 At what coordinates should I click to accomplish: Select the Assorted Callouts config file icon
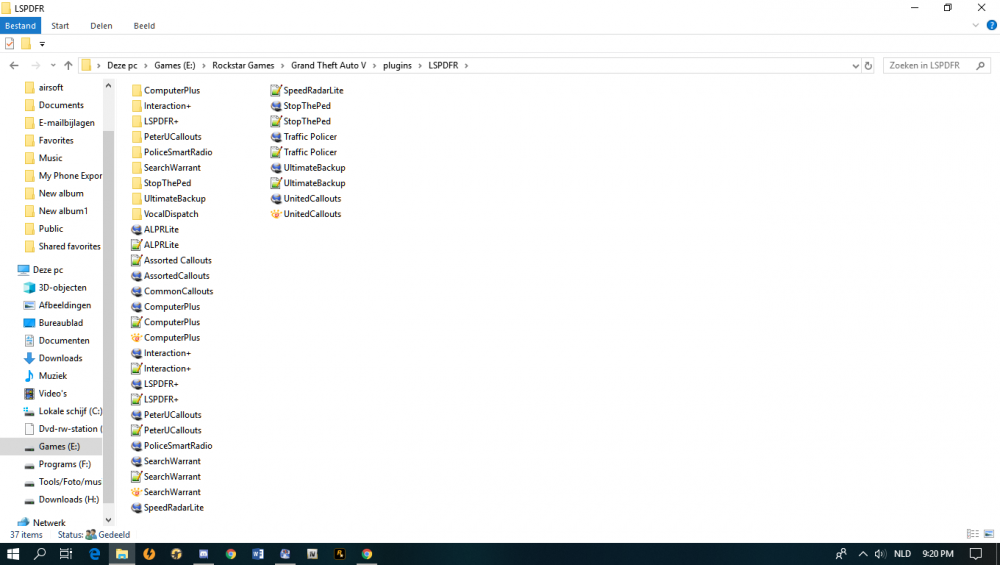pos(136,260)
